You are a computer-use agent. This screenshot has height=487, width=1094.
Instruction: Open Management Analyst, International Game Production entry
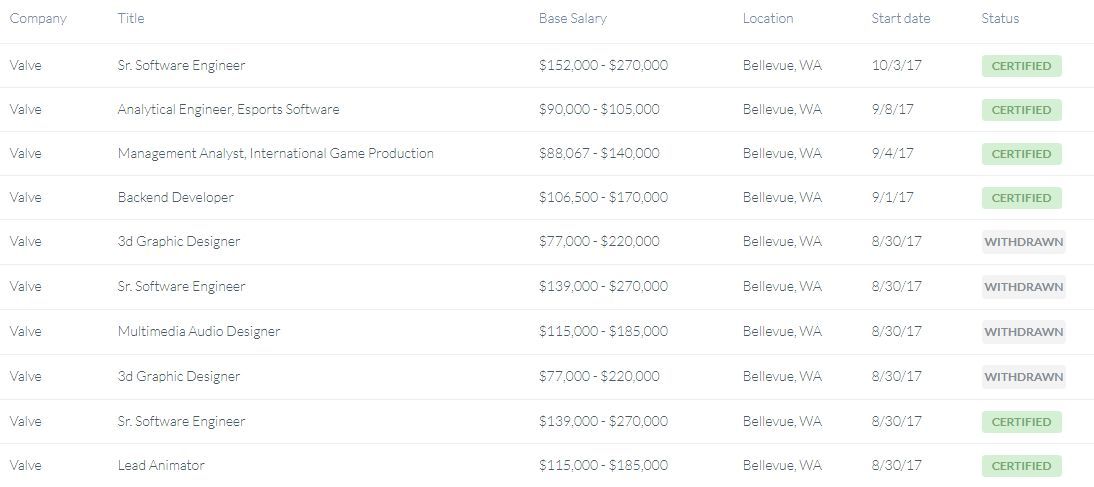(x=275, y=153)
